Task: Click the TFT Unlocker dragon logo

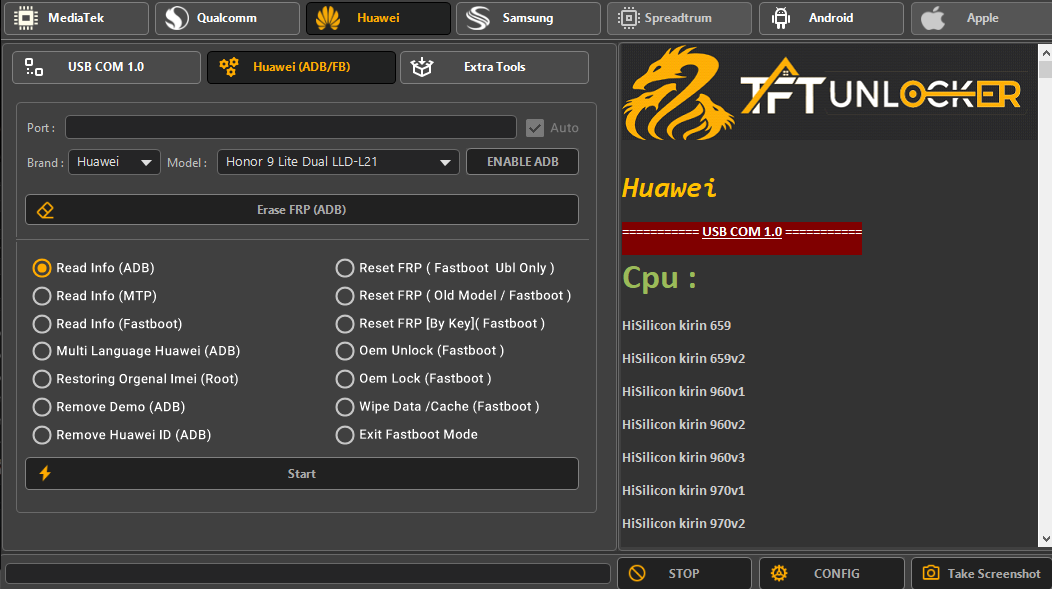Action: (x=676, y=93)
